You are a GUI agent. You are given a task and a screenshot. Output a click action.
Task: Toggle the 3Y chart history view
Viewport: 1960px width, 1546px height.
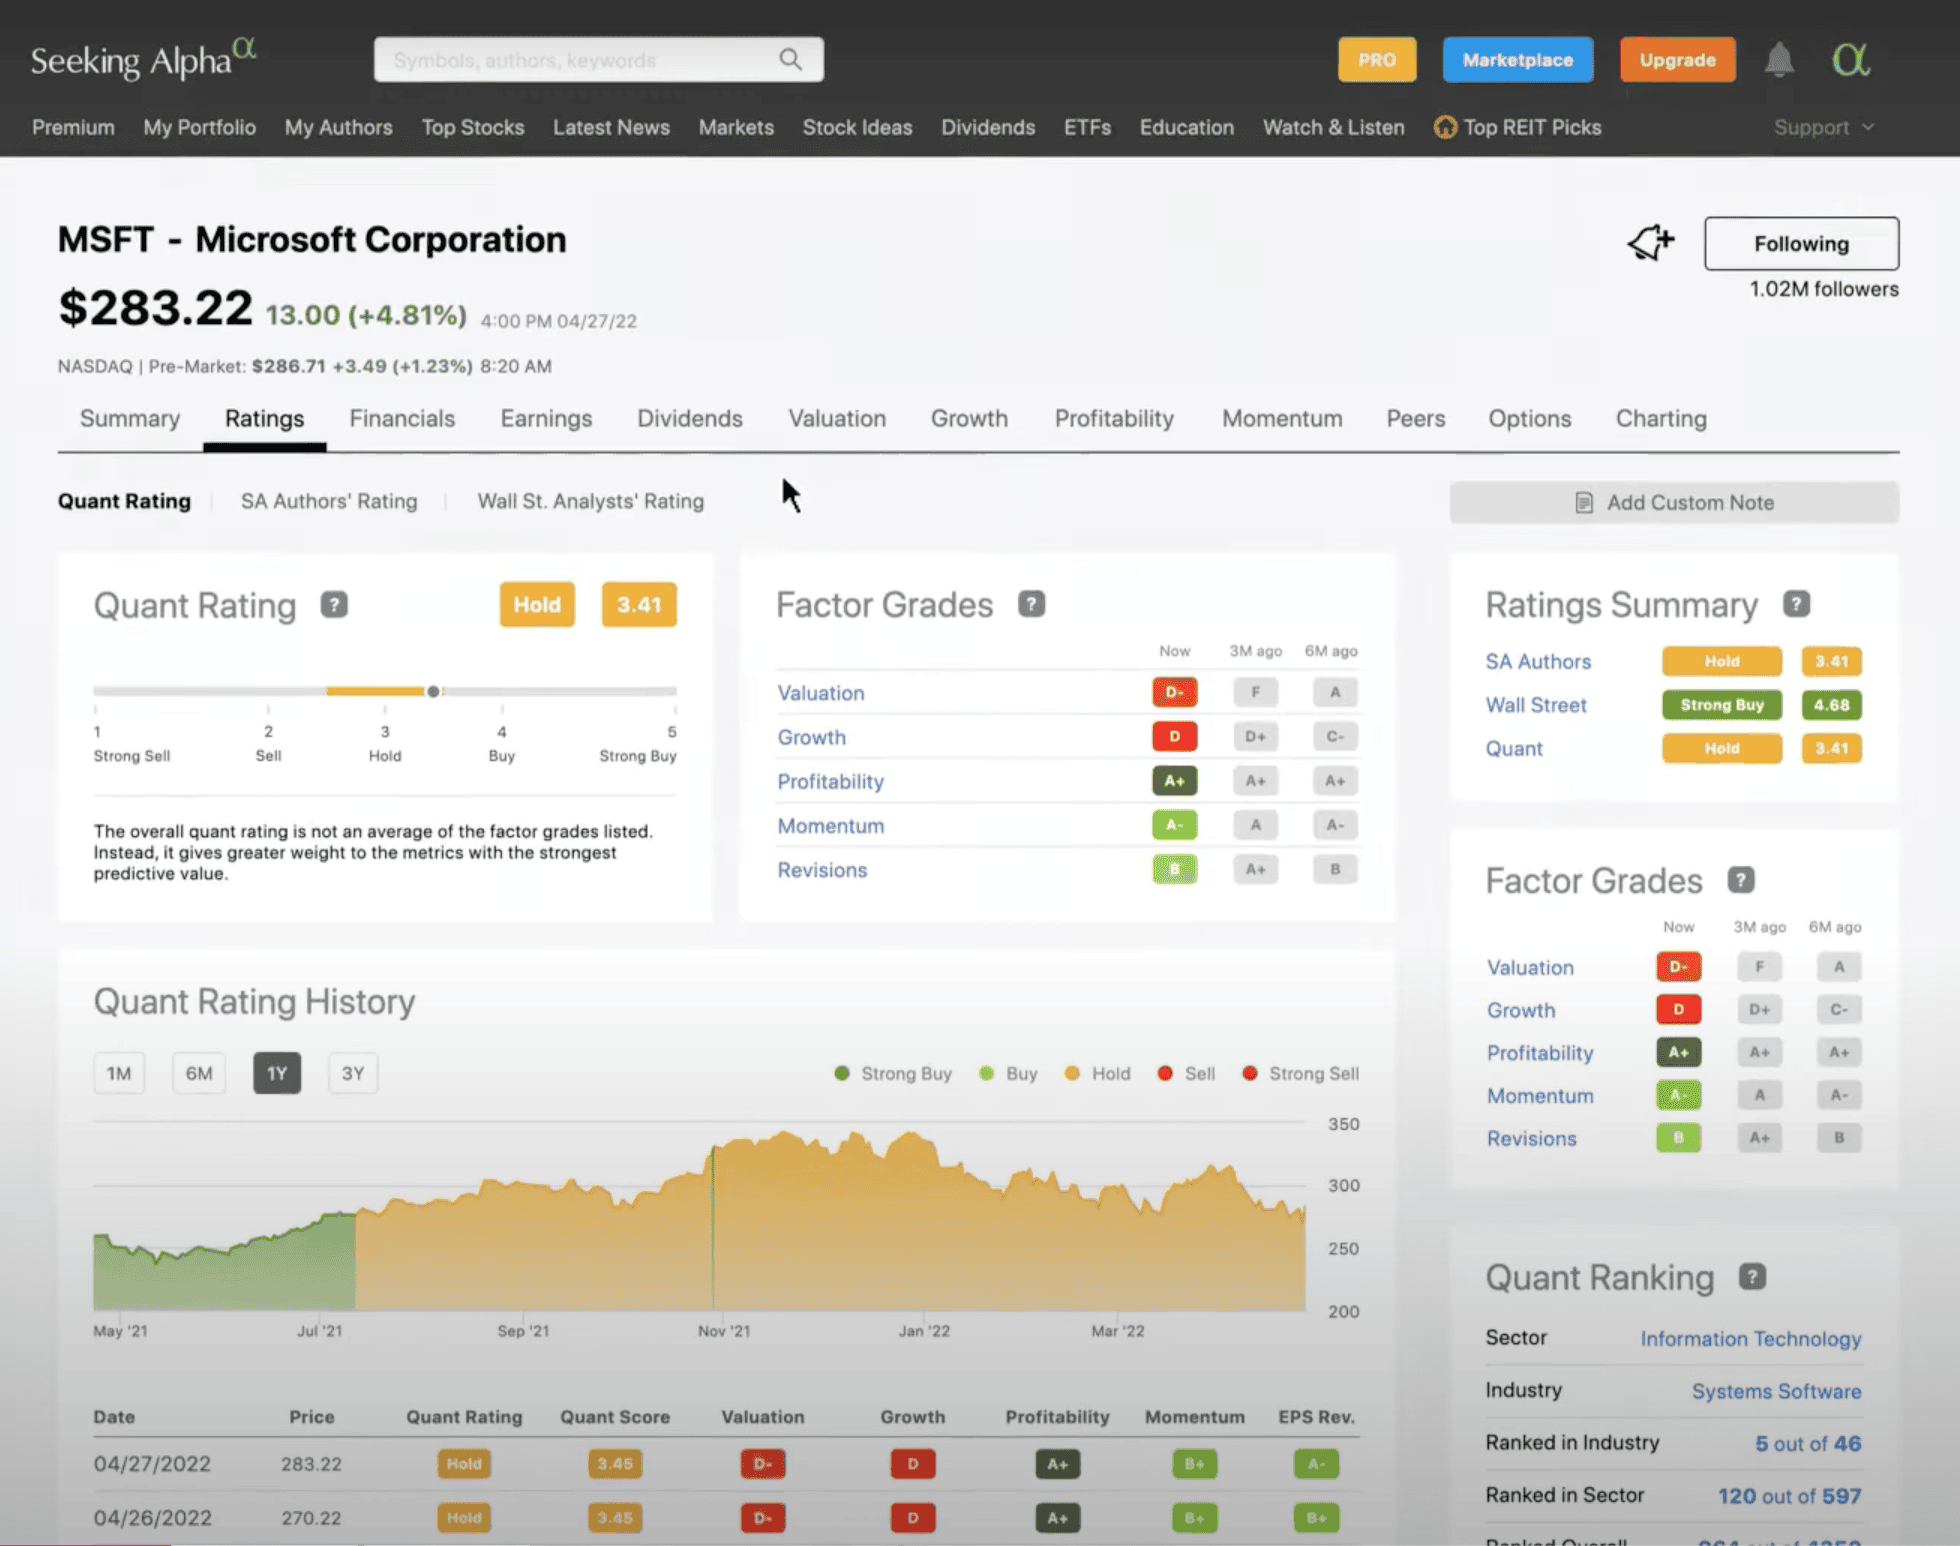click(353, 1072)
